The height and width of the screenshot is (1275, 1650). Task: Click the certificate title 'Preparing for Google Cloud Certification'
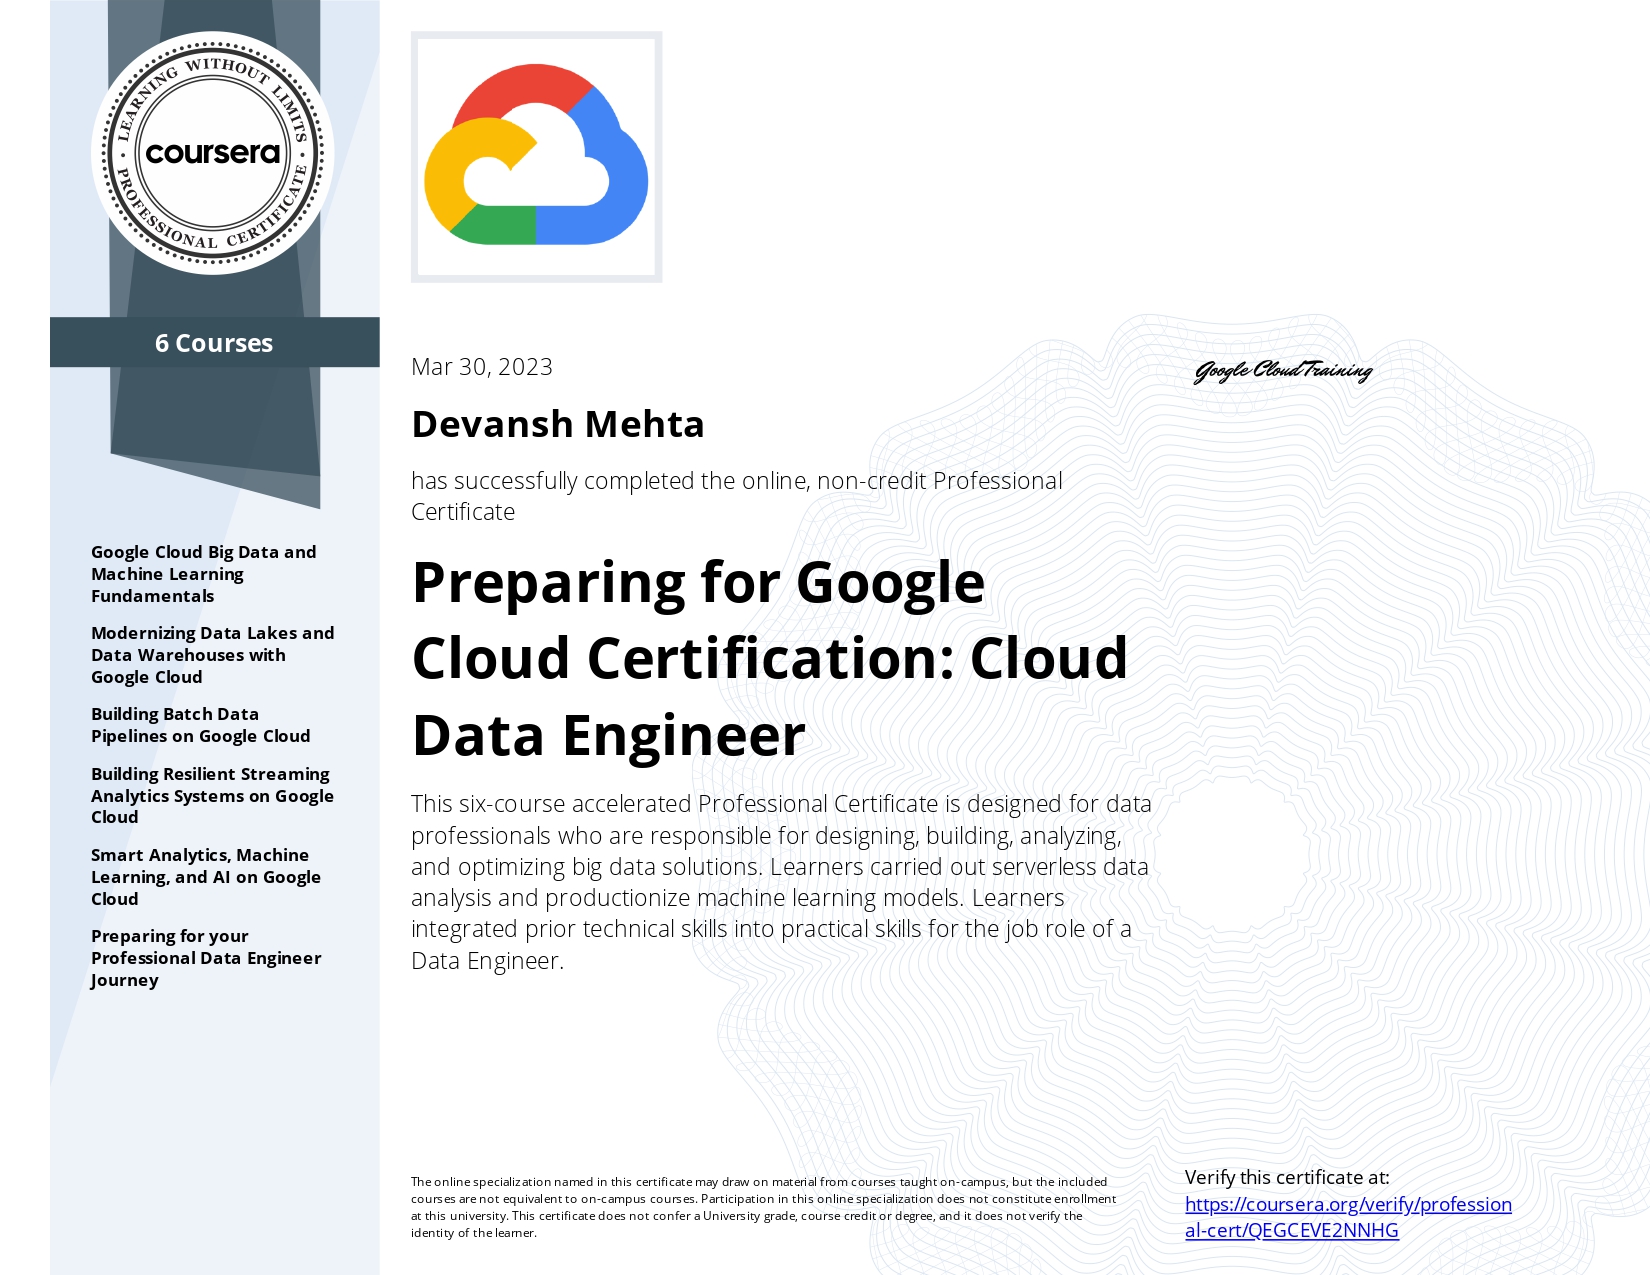769,659
